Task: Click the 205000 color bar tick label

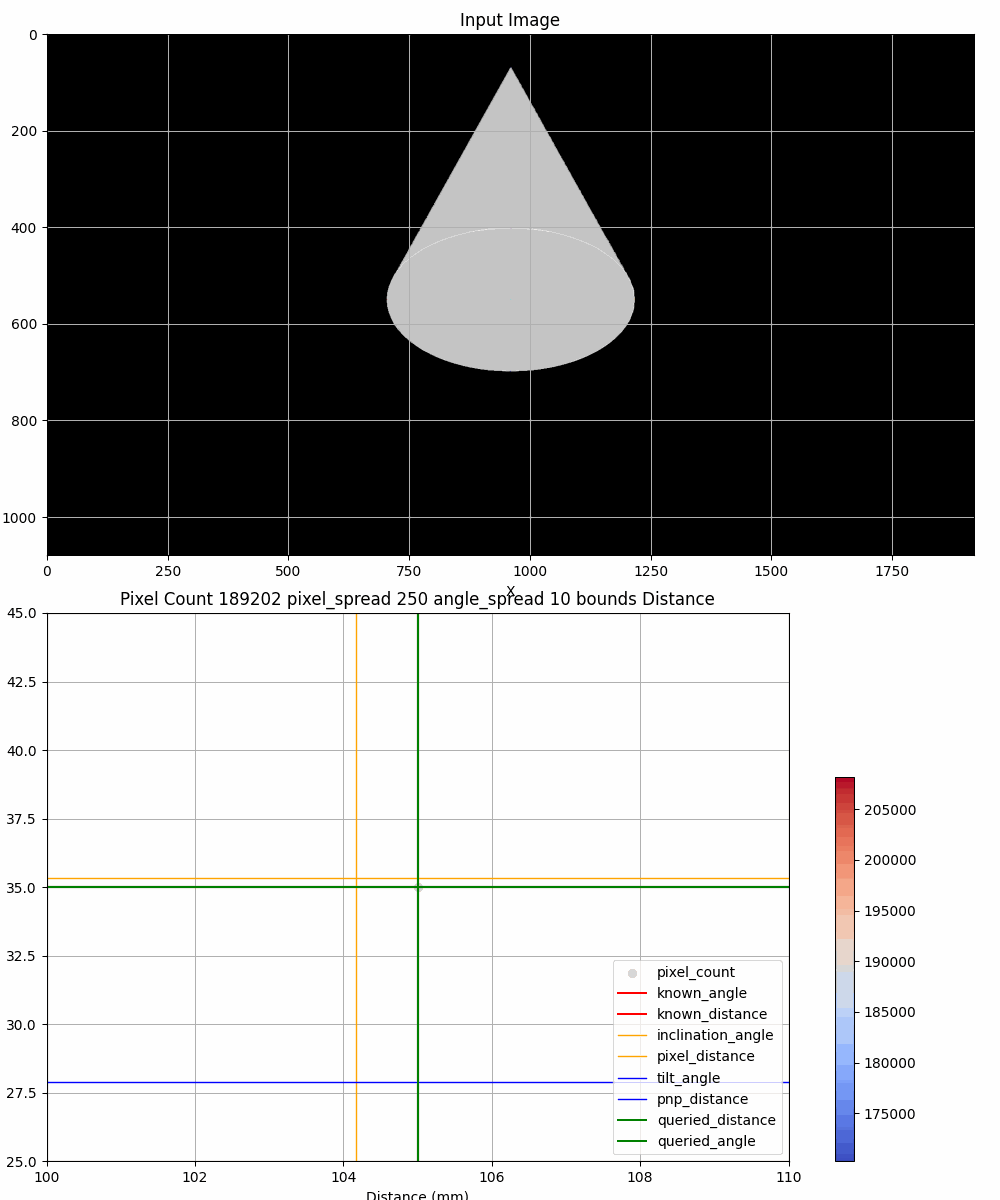Action: point(888,810)
